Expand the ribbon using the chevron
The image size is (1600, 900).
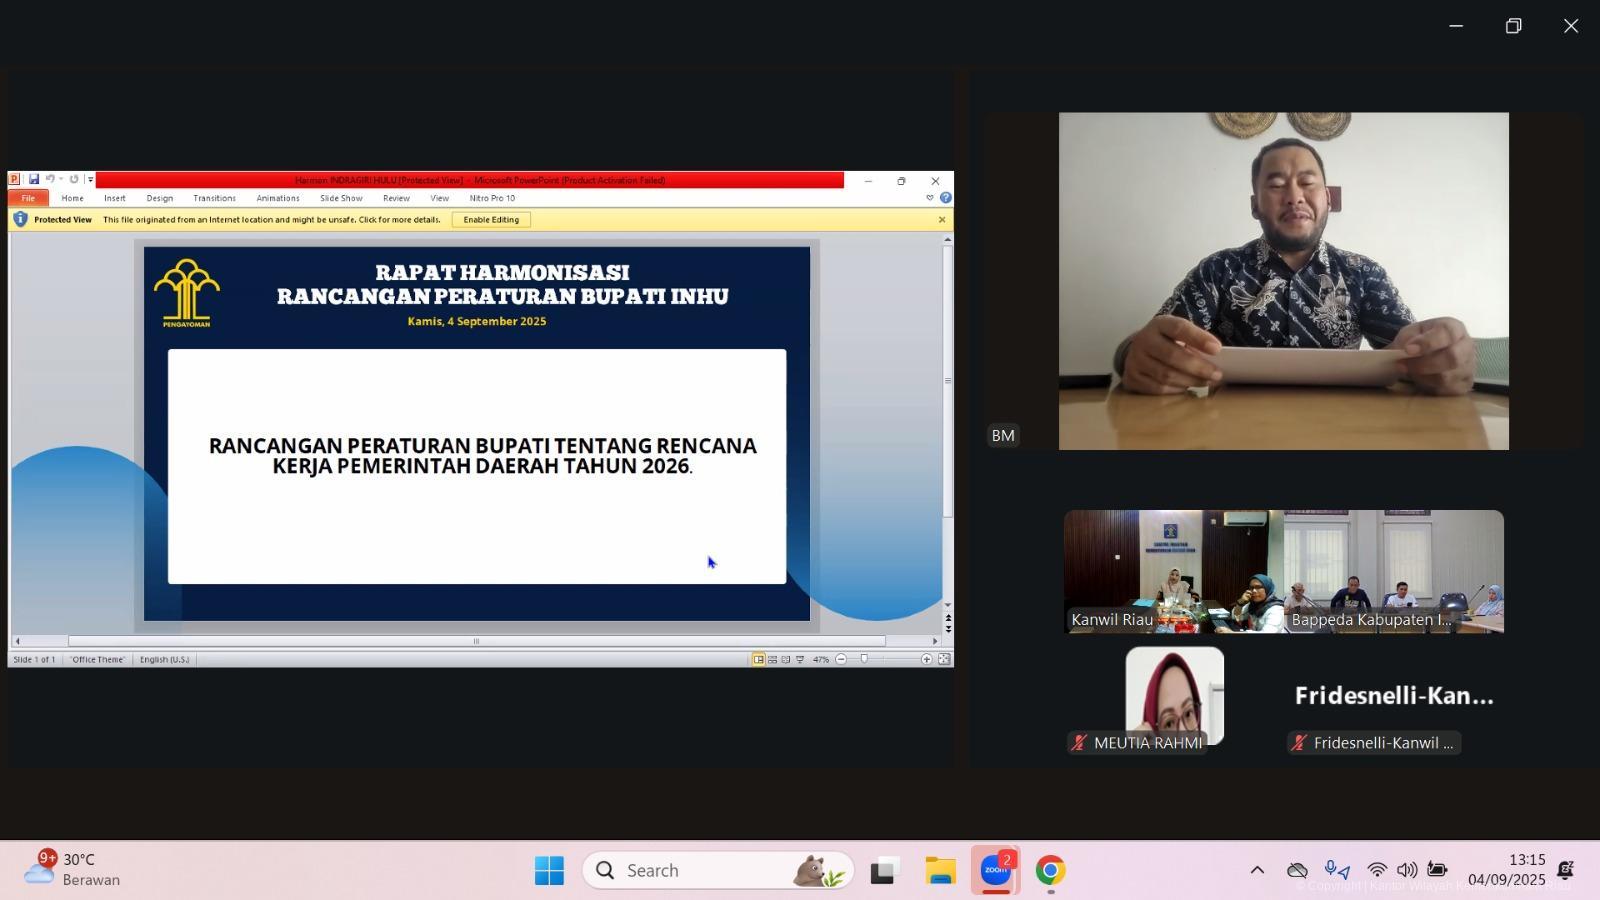click(930, 198)
